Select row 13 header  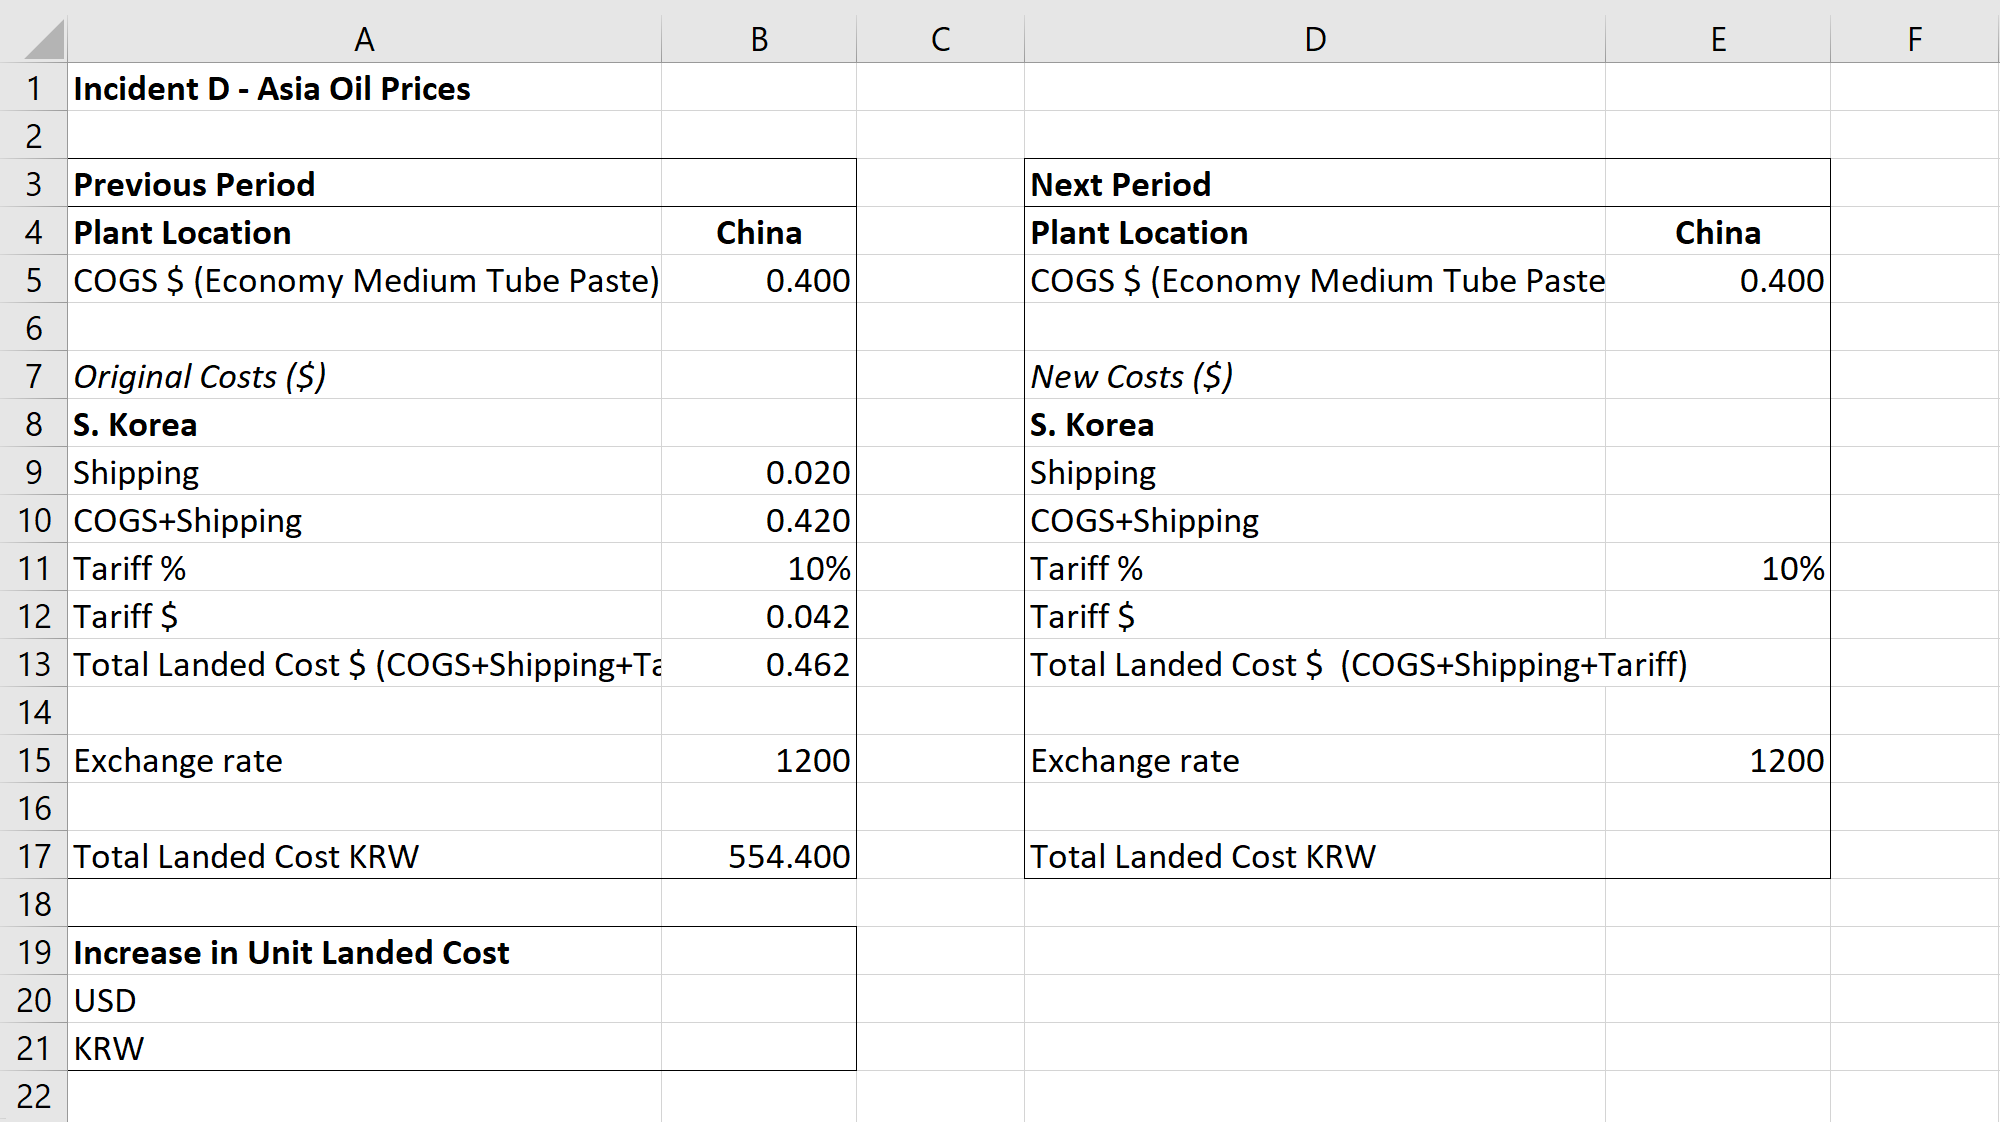(x=34, y=665)
